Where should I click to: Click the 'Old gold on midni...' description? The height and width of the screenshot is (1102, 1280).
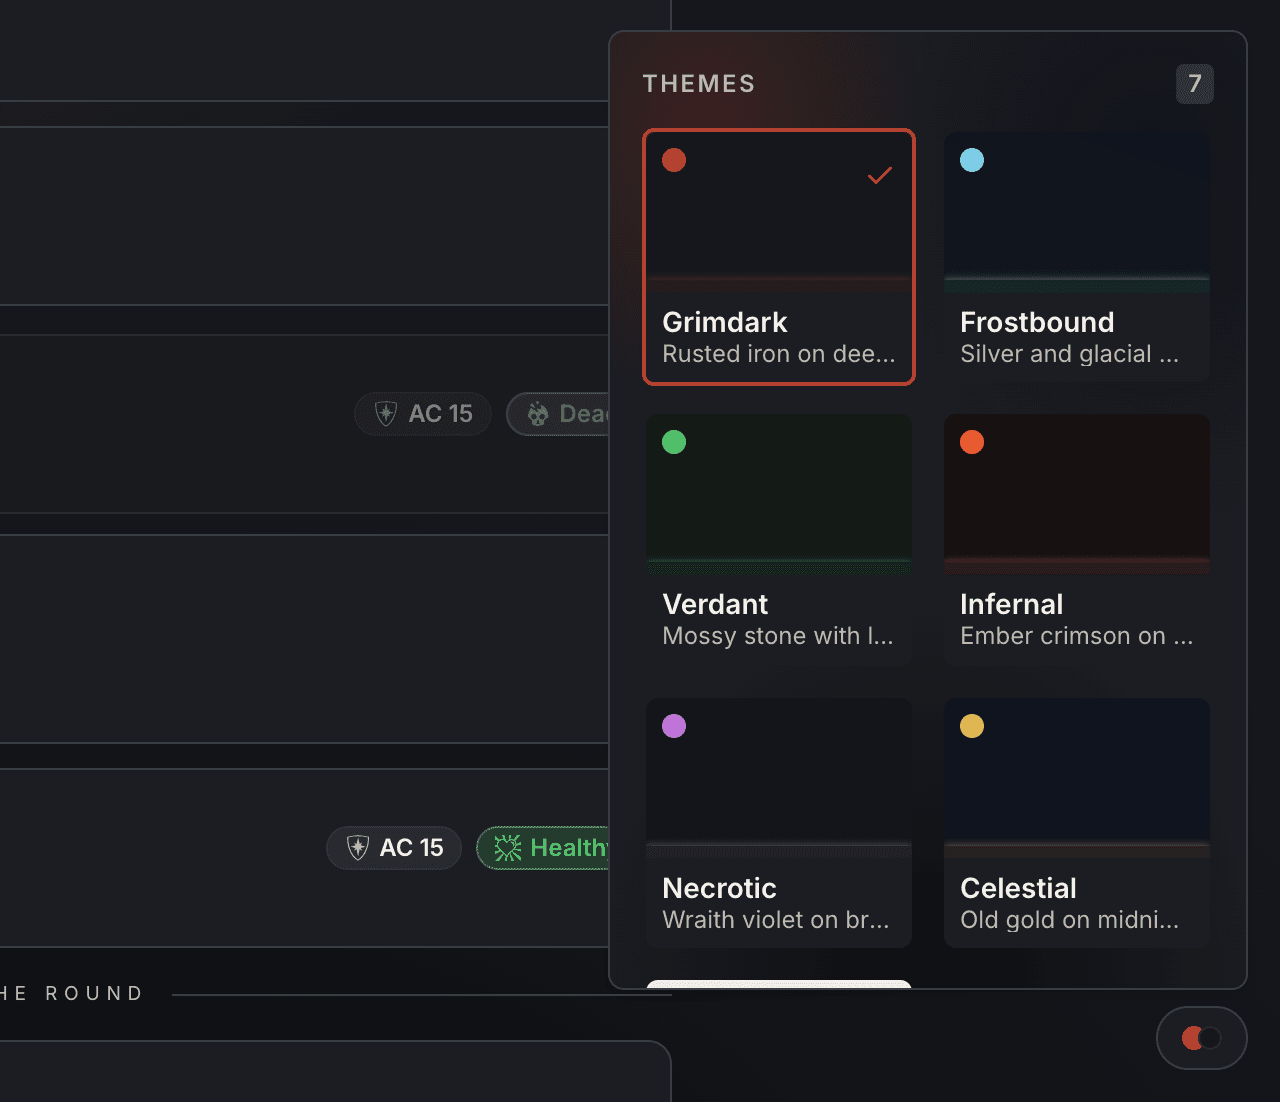[x=1070, y=920]
